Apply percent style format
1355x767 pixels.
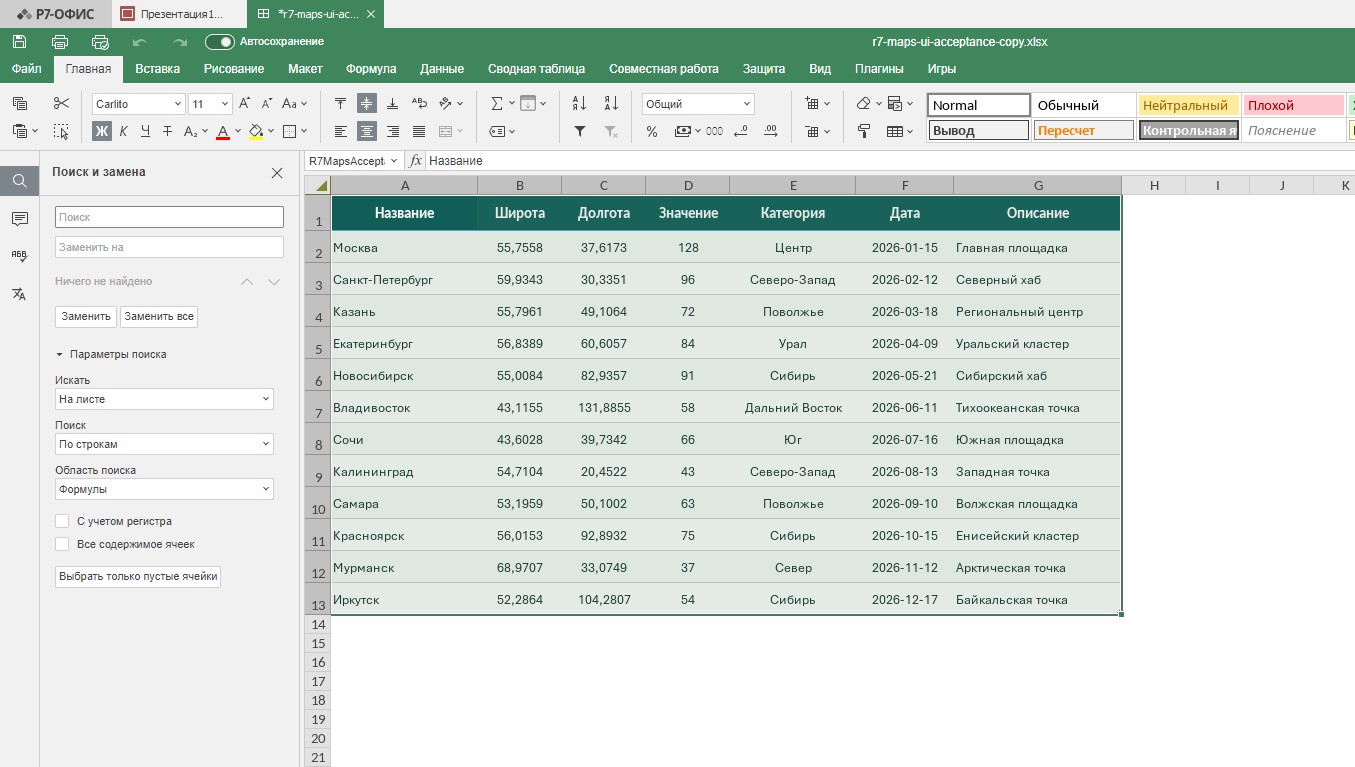[x=652, y=131]
